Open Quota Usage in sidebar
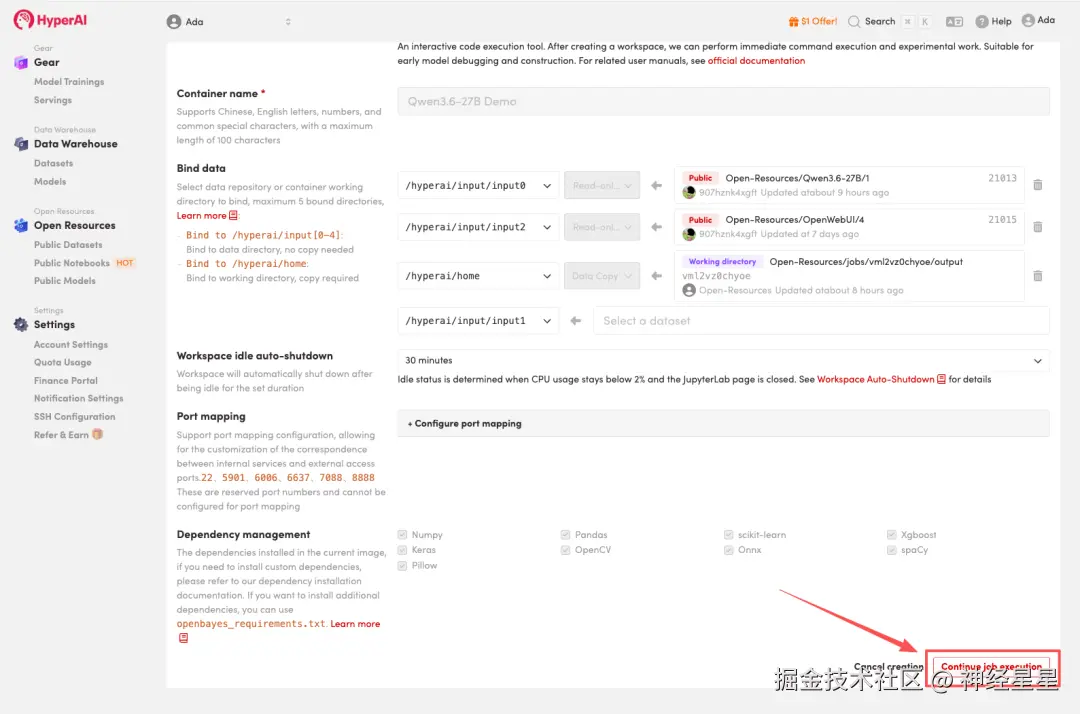1080x714 pixels. 63,362
